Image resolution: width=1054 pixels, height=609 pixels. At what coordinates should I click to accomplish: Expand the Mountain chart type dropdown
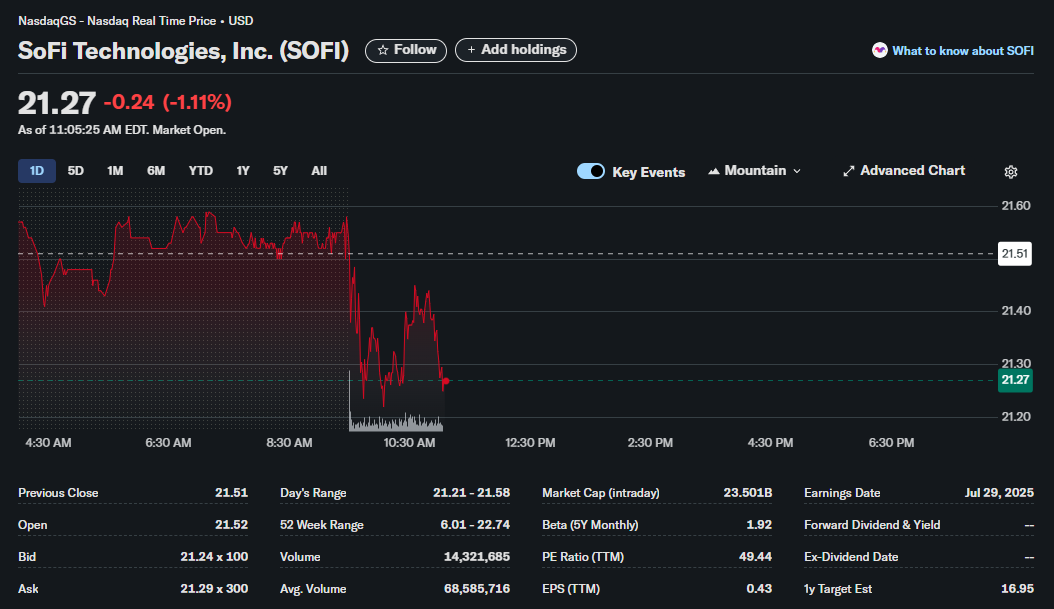[754, 171]
